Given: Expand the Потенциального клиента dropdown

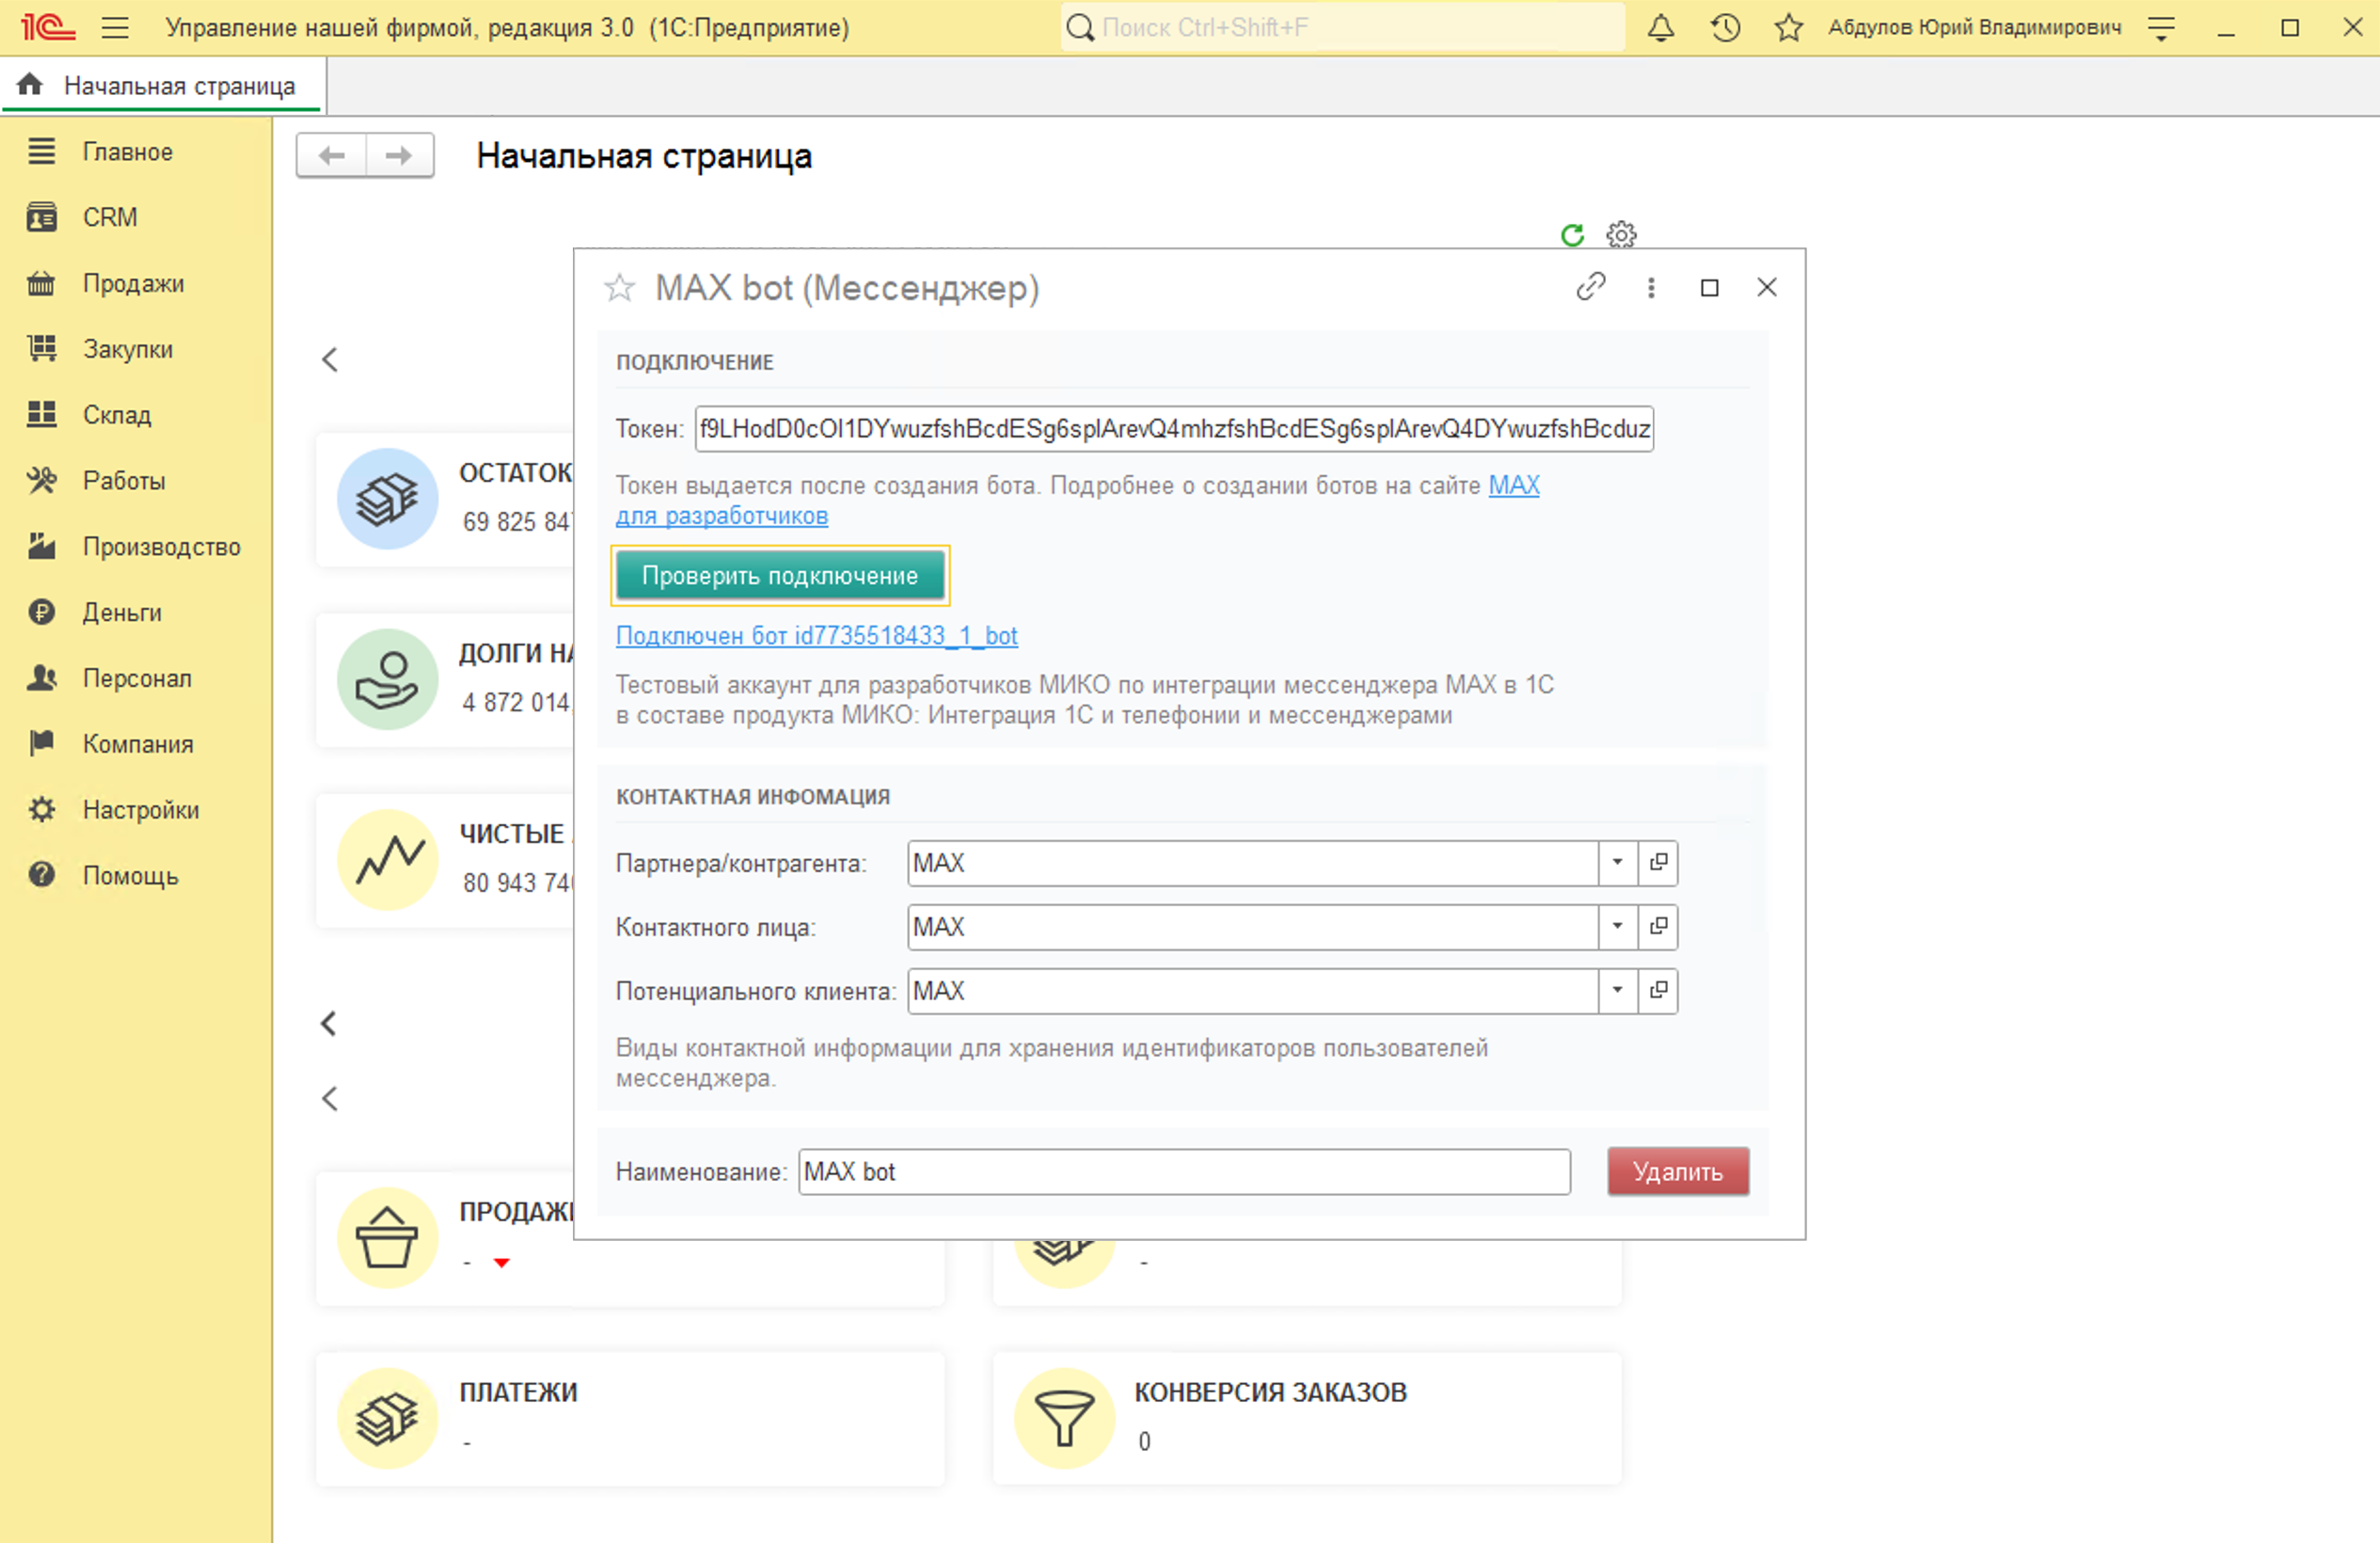Looking at the screenshot, I should (x=1617, y=991).
